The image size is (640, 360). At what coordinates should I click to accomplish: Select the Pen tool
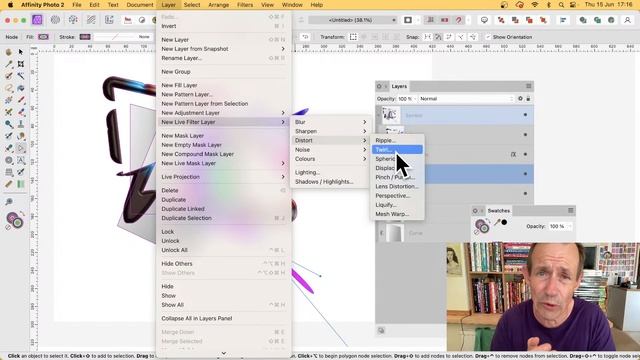coord(9,148)
